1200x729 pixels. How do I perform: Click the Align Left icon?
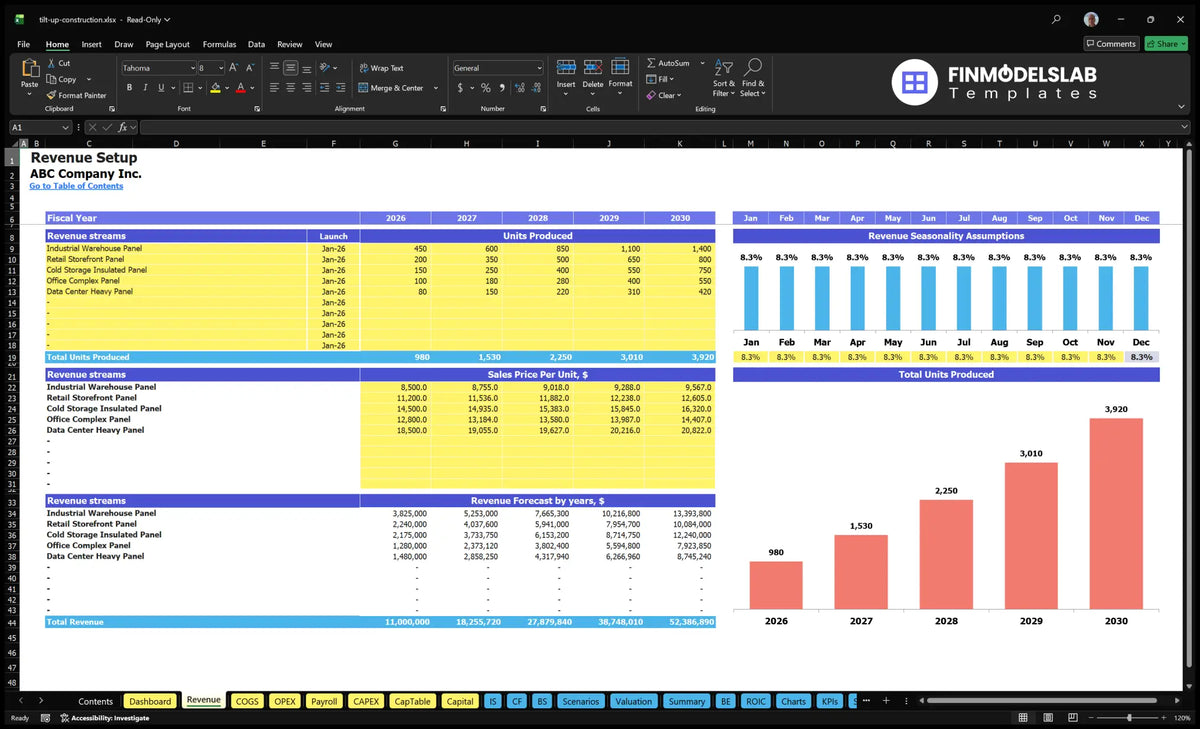coord(274,88)
